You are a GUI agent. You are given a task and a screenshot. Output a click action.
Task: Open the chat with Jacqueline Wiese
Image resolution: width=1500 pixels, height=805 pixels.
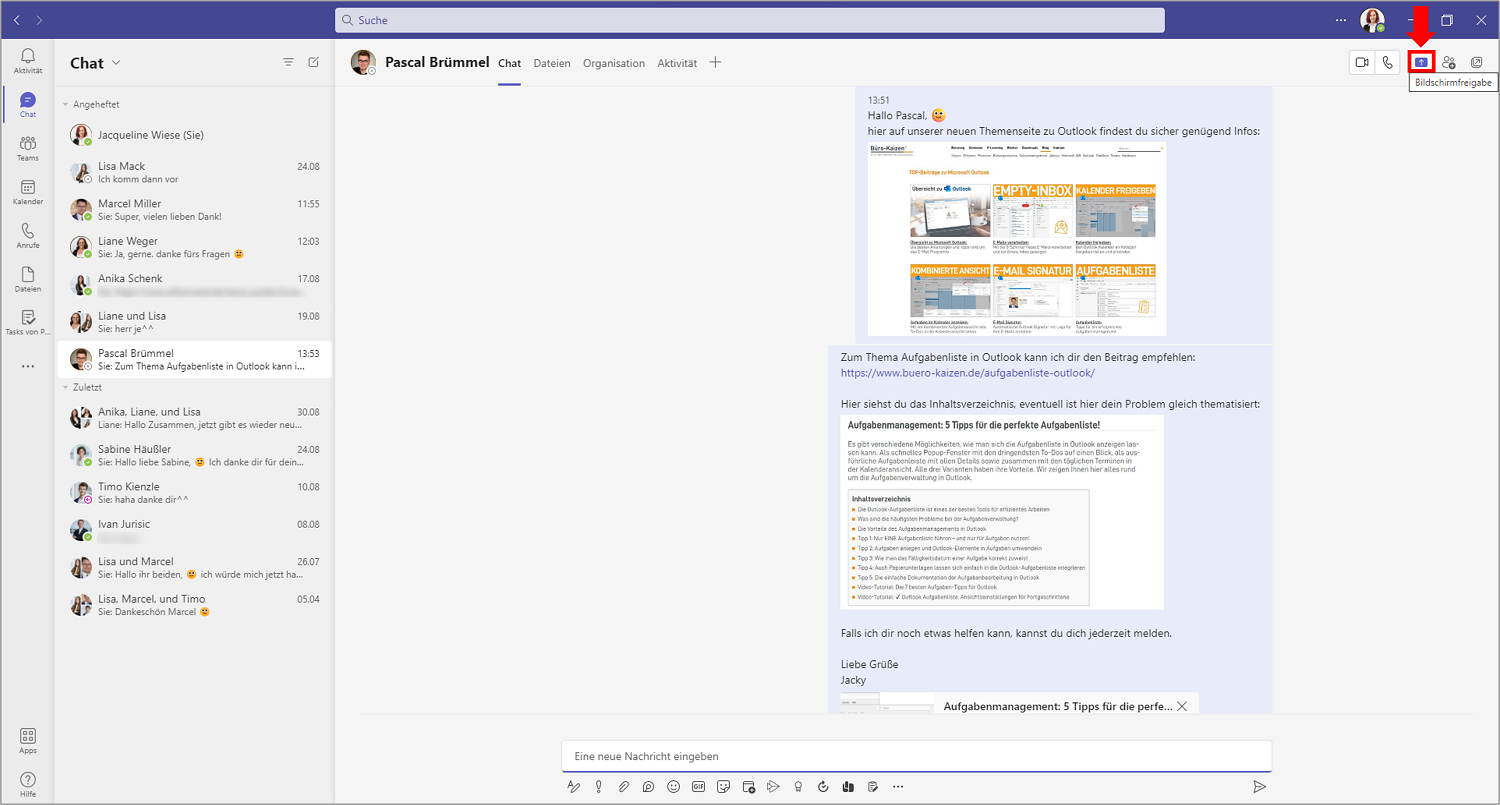click(x=194, y=135)
